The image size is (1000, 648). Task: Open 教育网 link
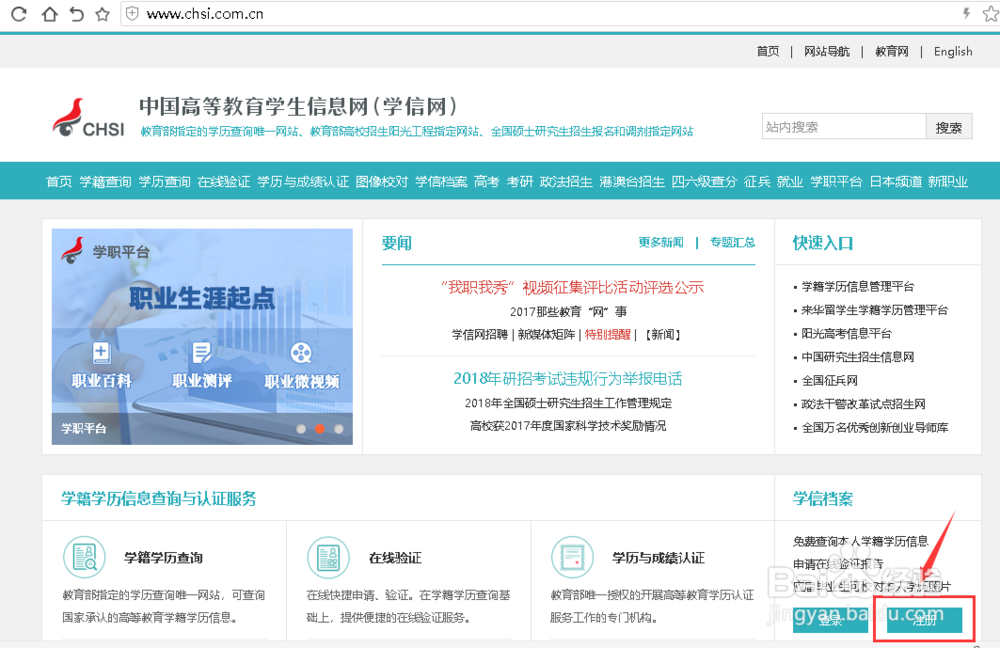(x=892, y=52)
